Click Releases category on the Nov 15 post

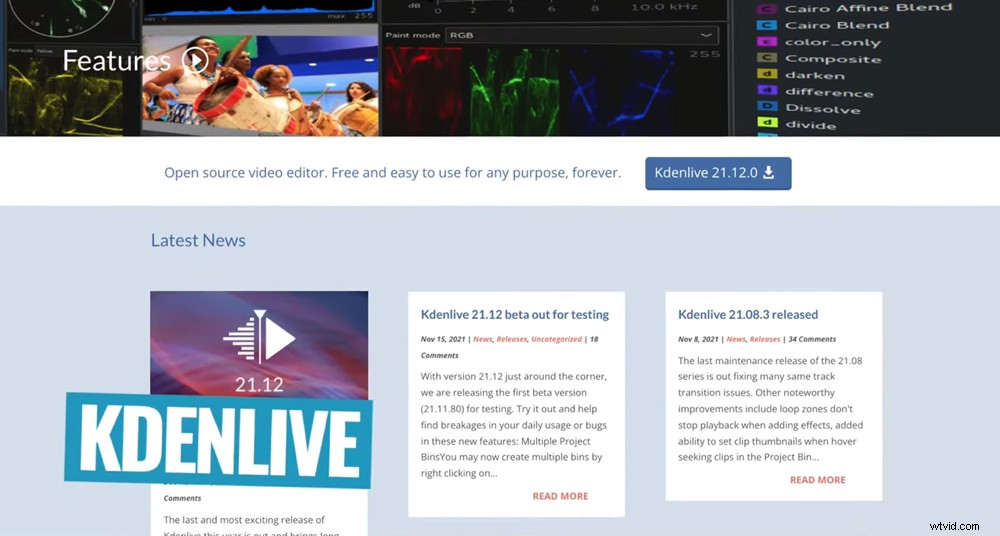coord(511,339)
